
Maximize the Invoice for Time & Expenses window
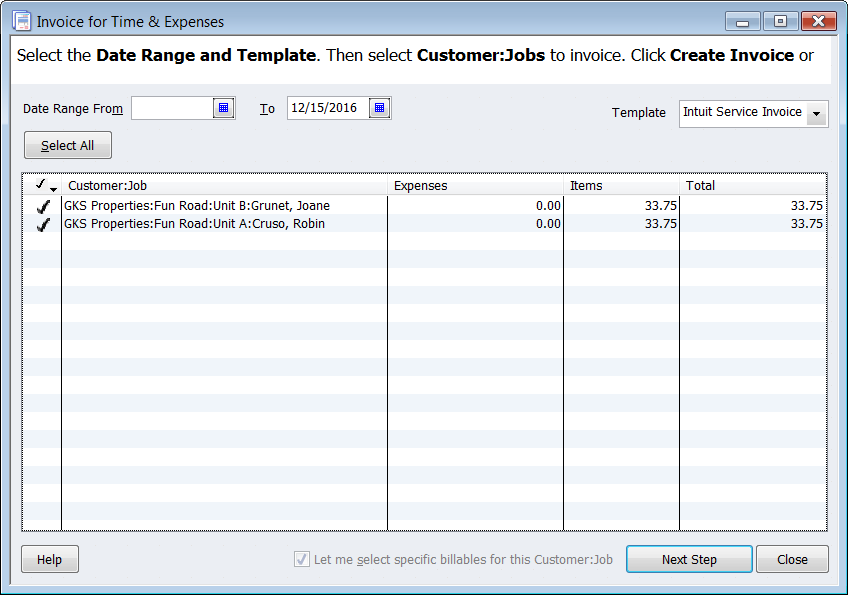[780, 21]
